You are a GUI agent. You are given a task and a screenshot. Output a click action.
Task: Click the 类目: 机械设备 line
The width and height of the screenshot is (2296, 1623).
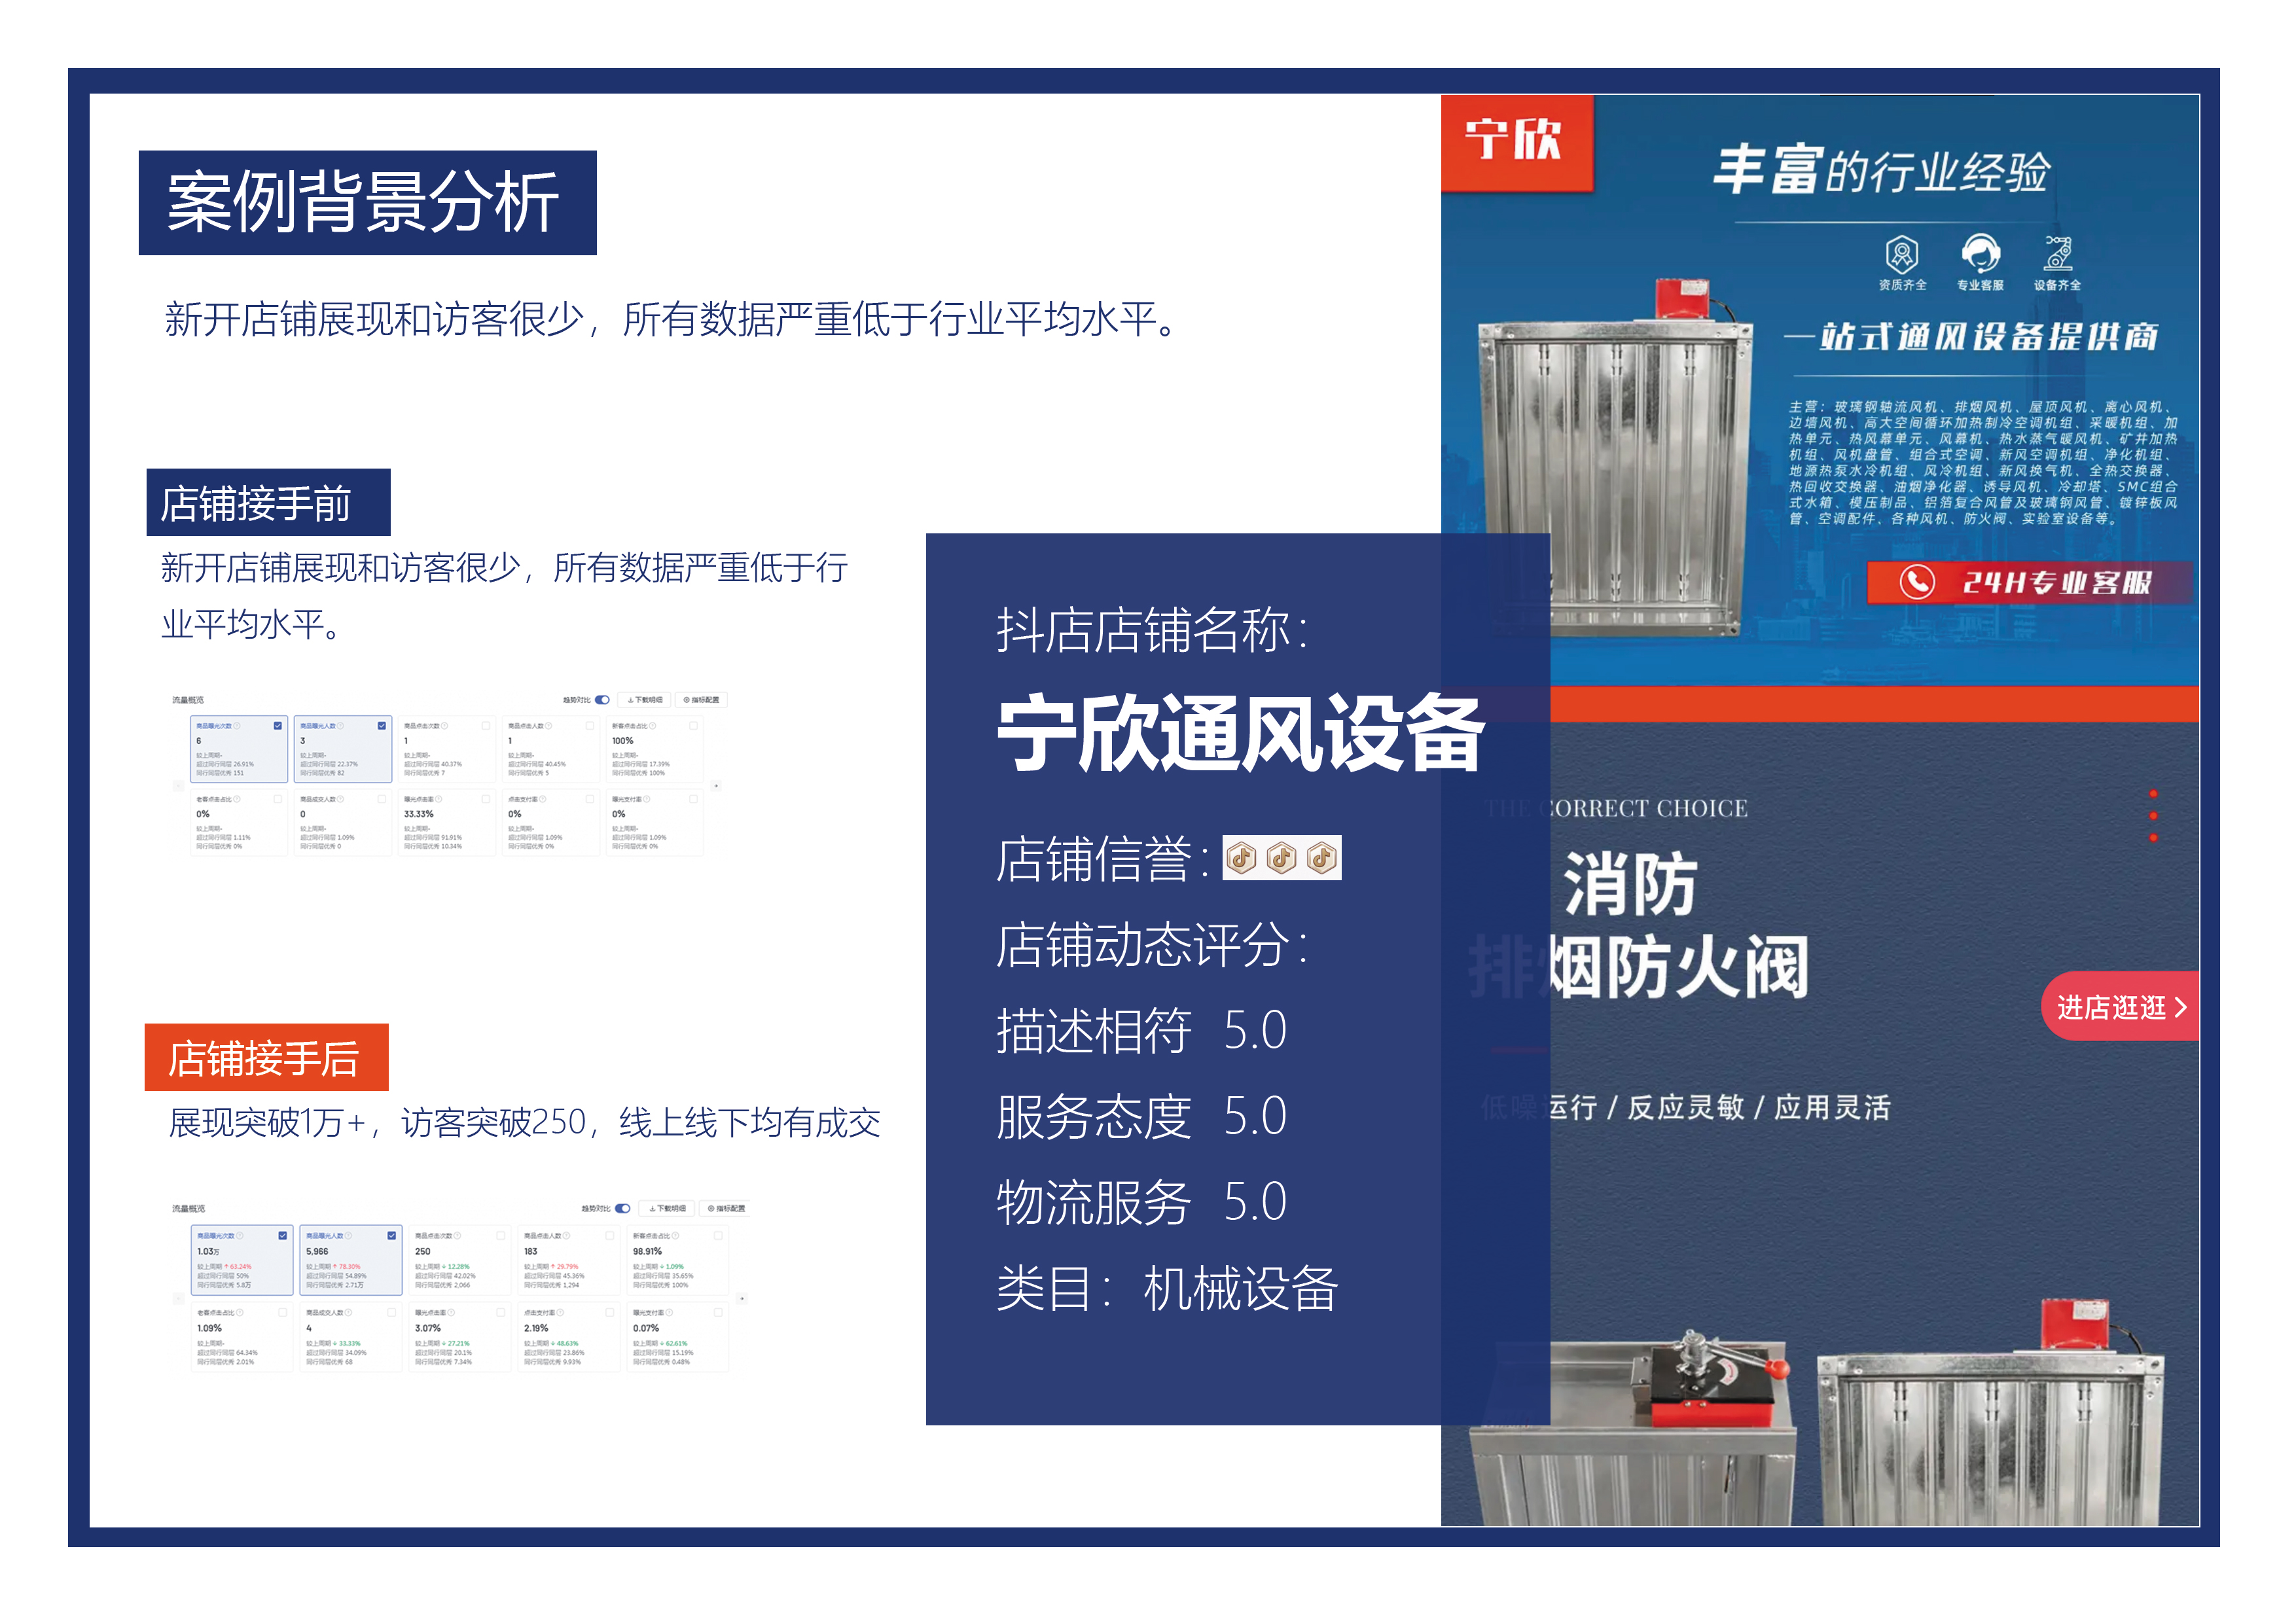(1167, 1288)
